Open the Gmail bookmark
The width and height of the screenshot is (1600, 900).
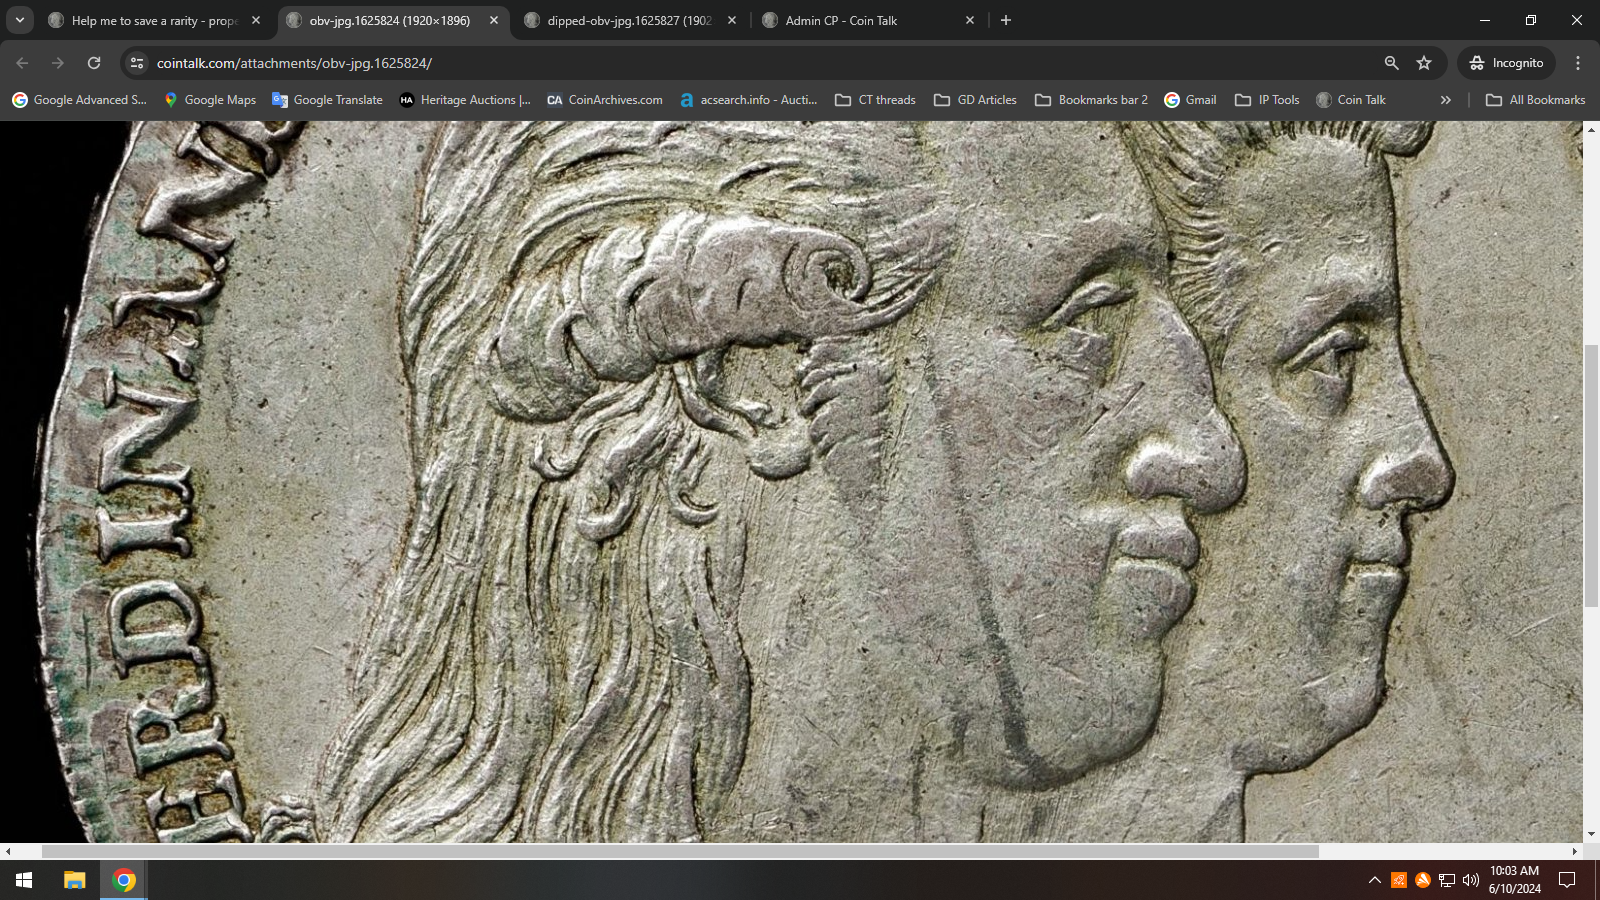pyautogui.click(x=1190, y=100)
